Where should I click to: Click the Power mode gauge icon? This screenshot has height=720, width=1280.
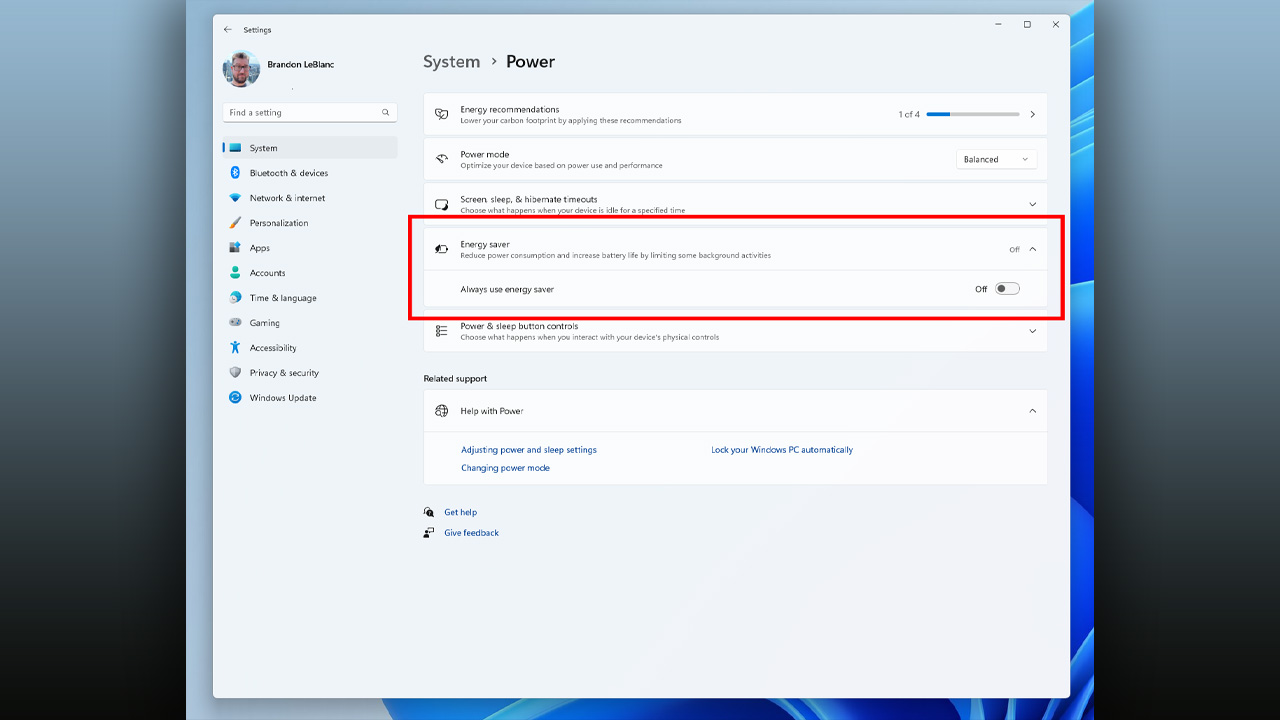coord(442,159)
